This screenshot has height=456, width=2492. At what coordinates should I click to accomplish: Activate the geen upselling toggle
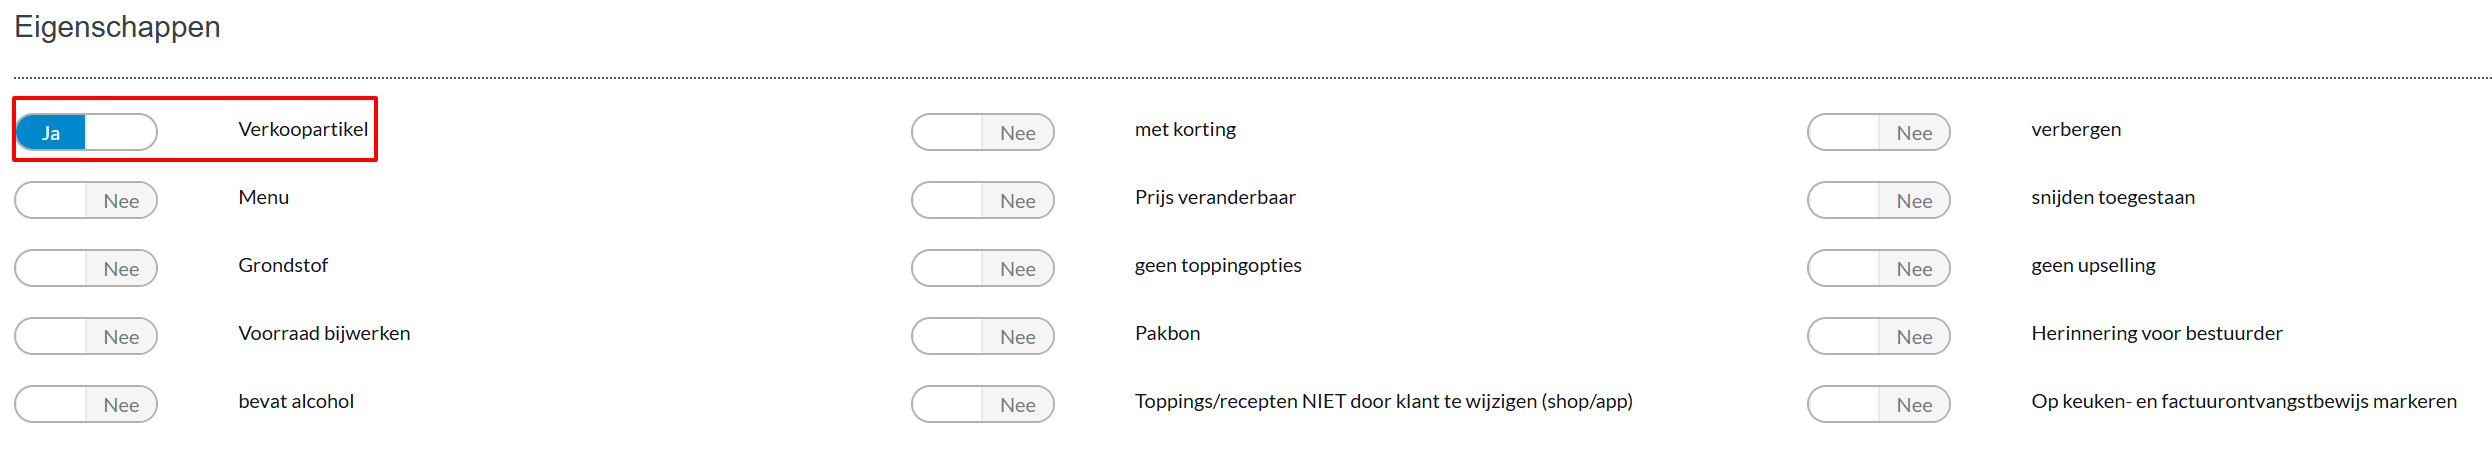(1878, 268)
